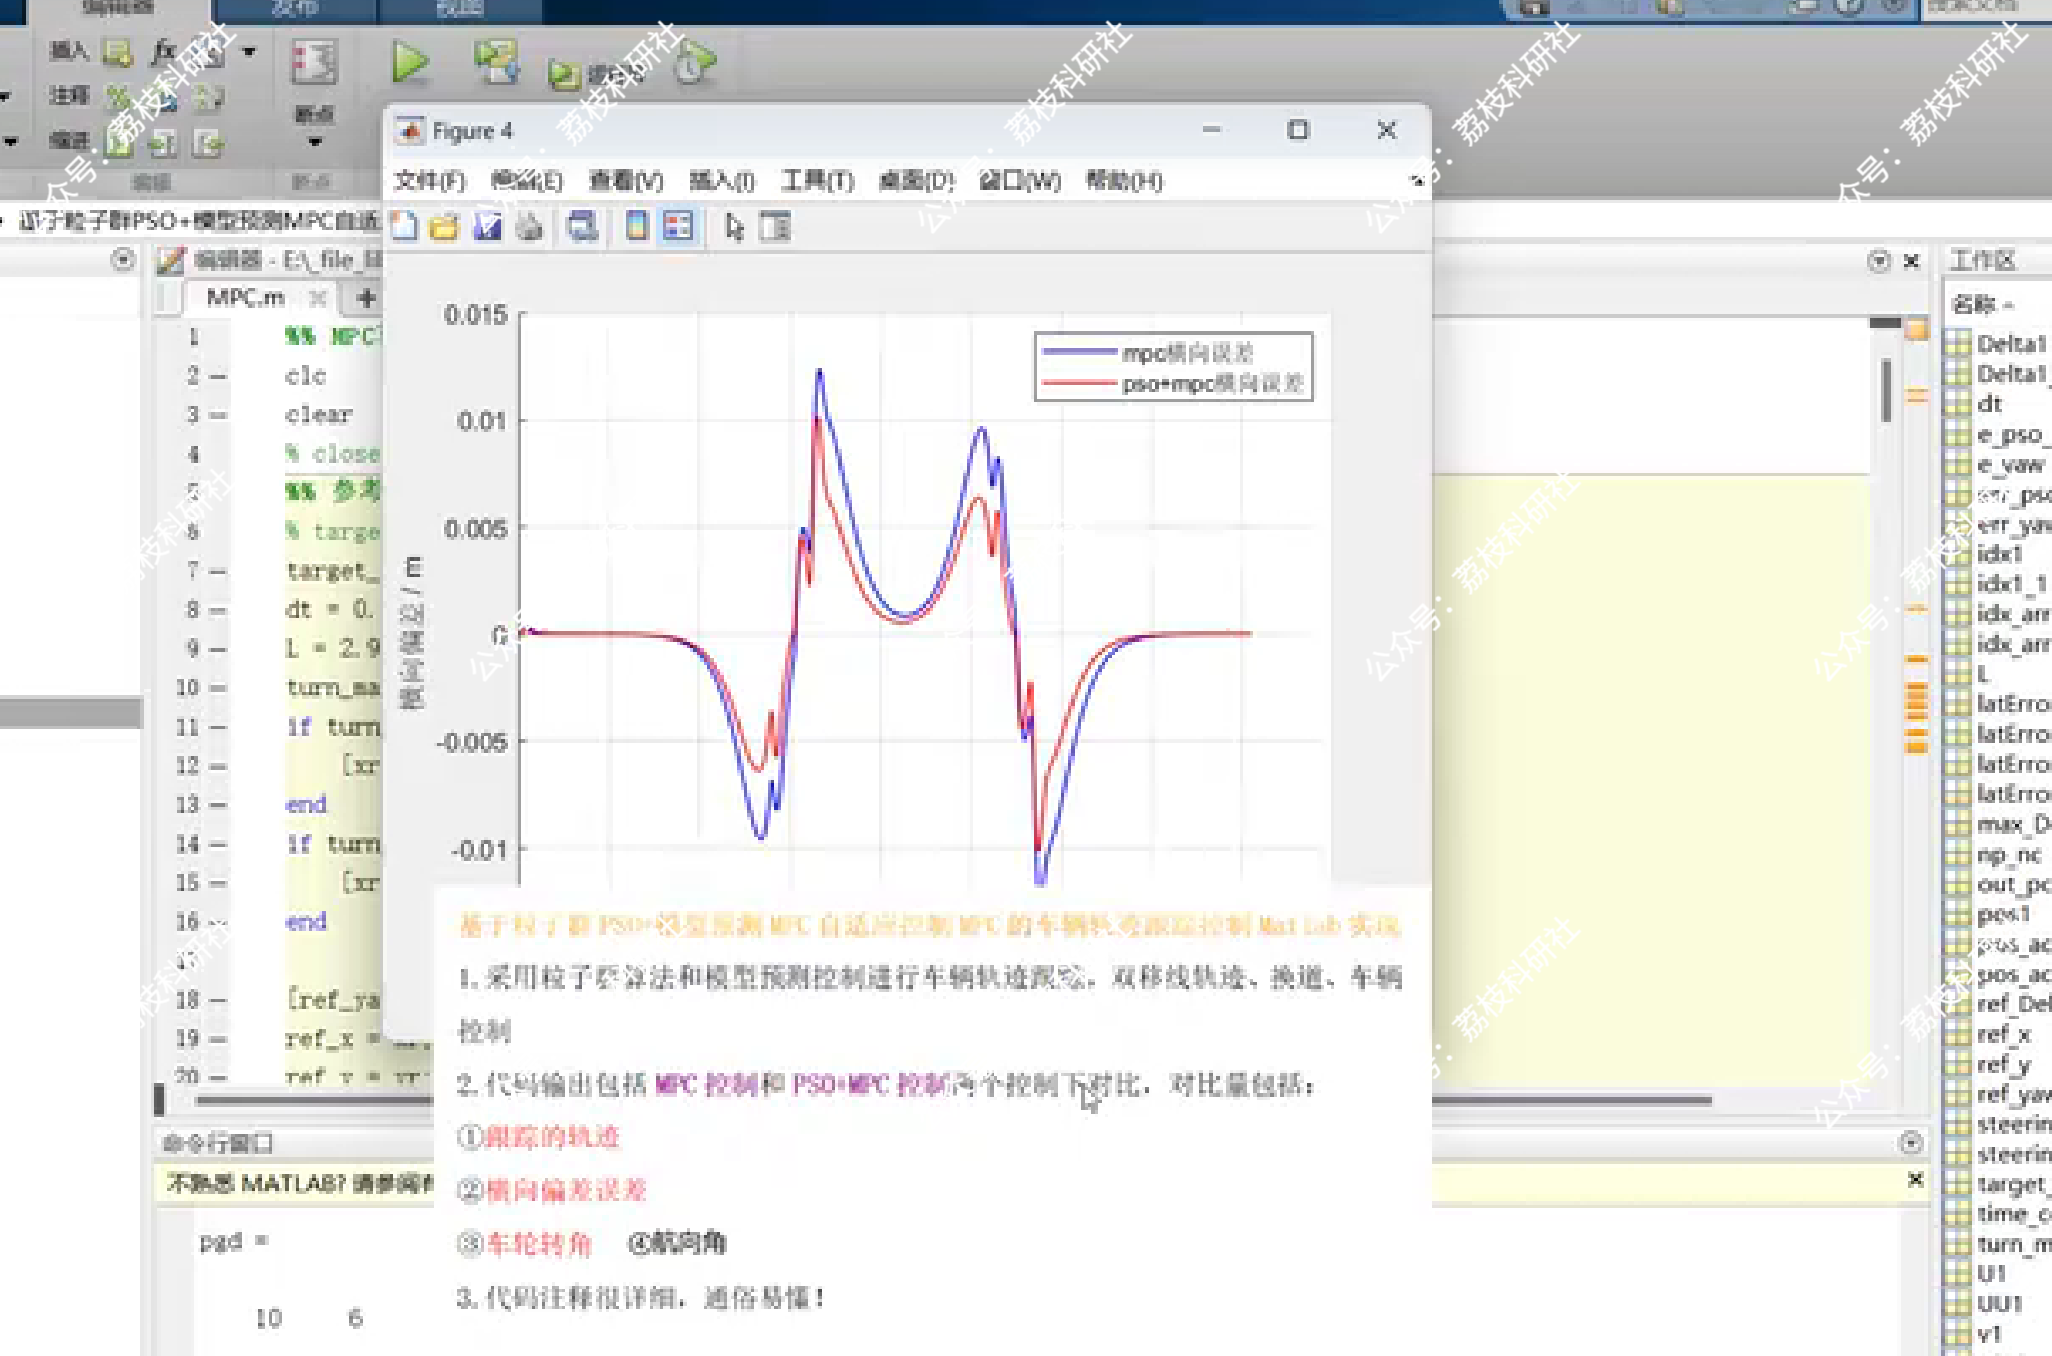Viewport: 2052px width, 1356px height.
Task: Open Property Inspector icon in figure toolbar
Action: [x=775, y=227]
